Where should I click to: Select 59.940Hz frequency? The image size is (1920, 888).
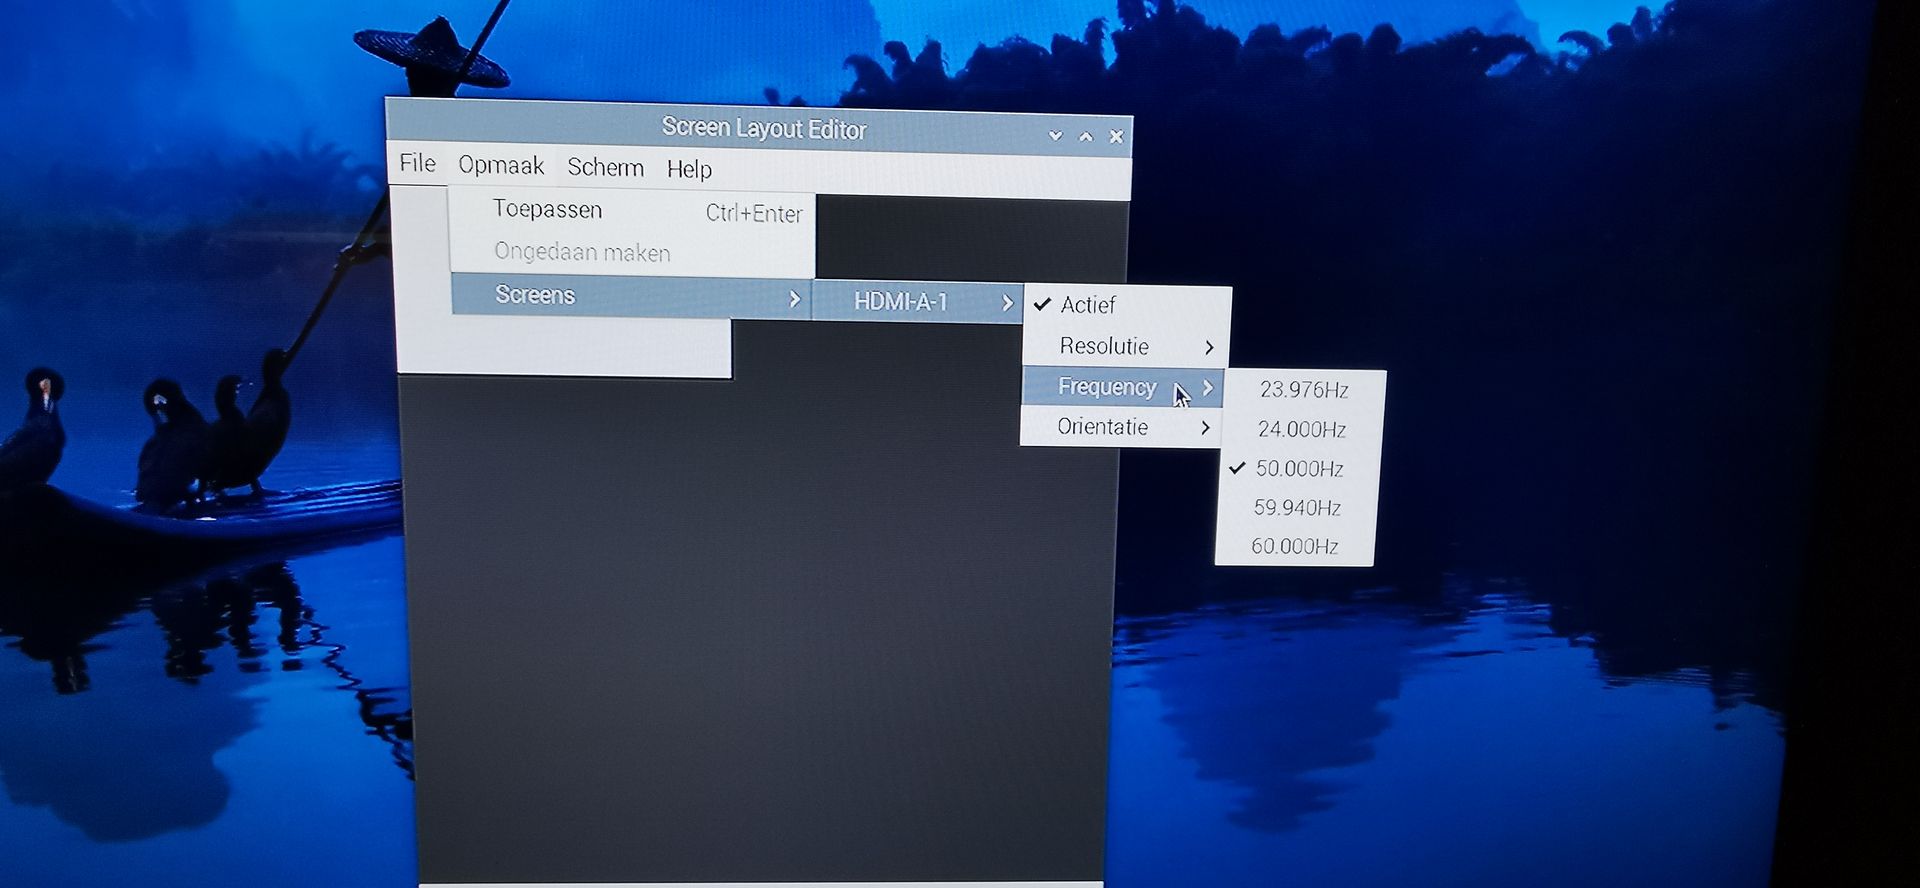click(1297, 508)
